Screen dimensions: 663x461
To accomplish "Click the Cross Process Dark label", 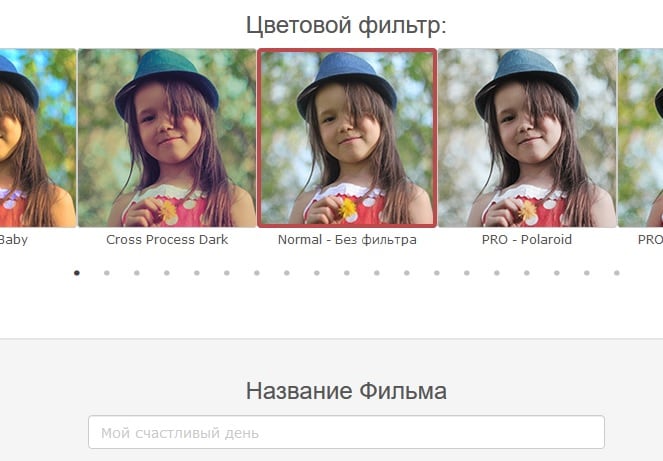I will [167, 240].
